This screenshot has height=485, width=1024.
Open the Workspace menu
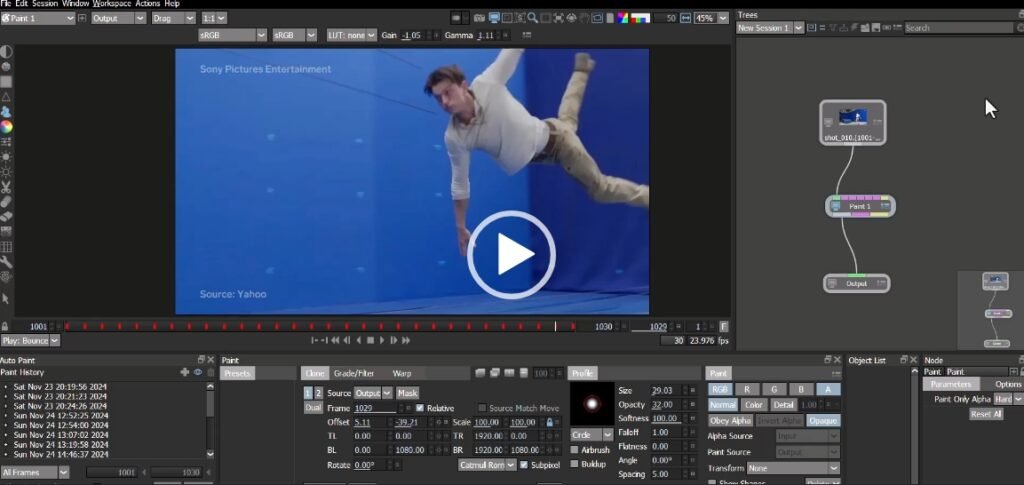(x=112, y=4)
